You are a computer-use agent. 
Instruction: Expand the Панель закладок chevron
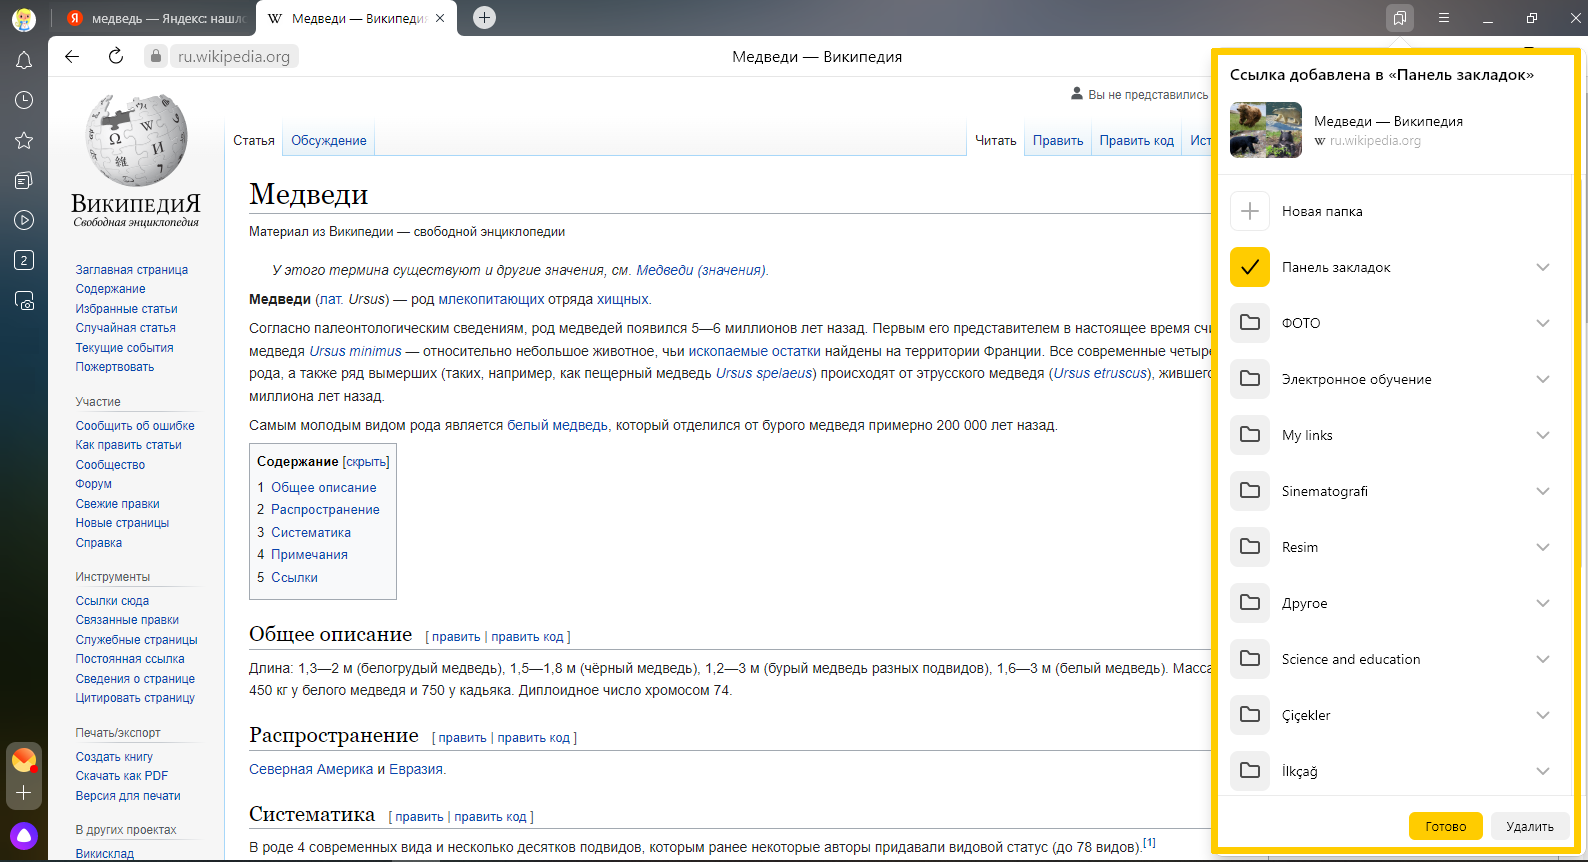(1543, 267)
